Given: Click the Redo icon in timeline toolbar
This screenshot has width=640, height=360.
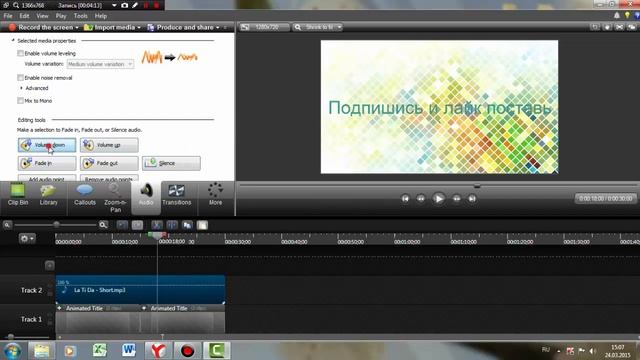Looking at the screenshot, I should (137, 225).
